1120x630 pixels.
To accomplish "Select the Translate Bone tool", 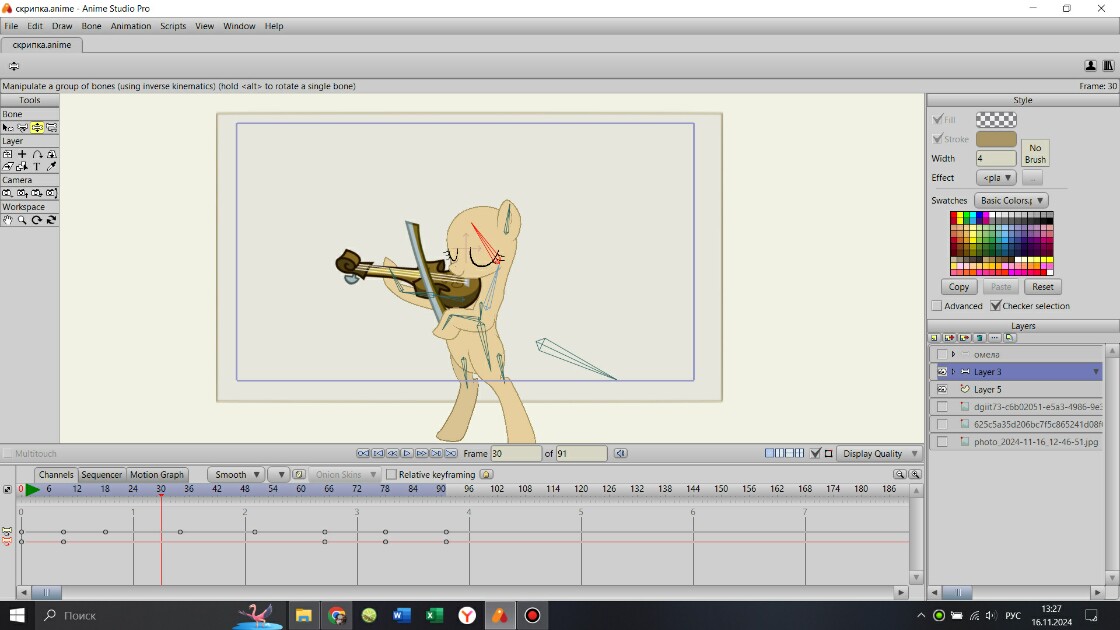I will (x=22, y=127).
